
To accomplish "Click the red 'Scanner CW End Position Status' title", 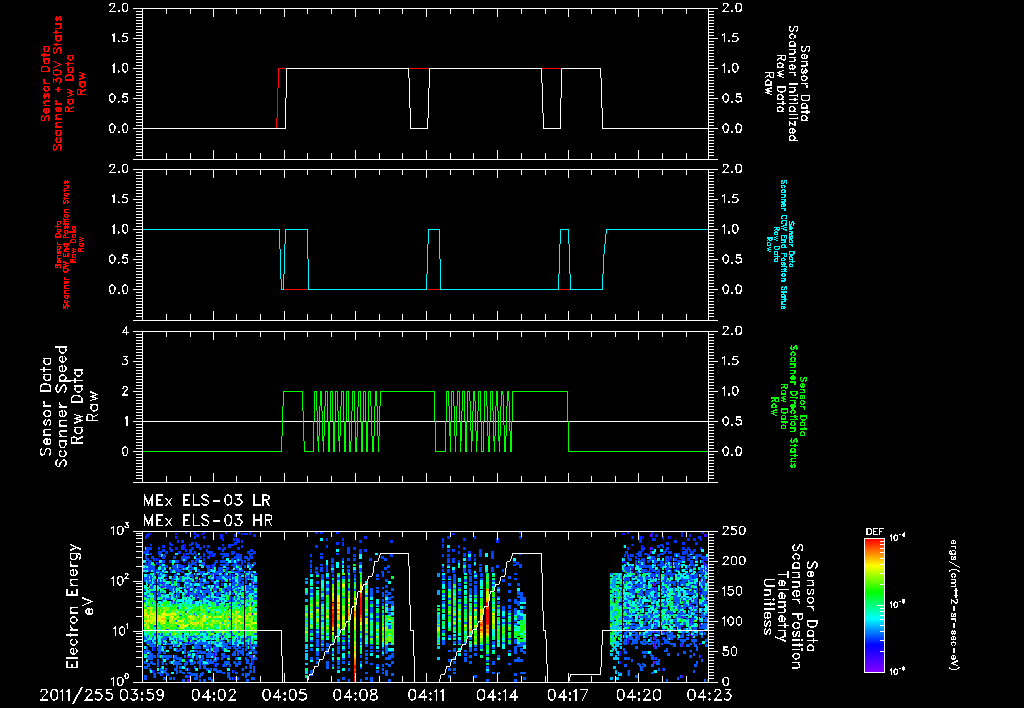I will click(x=65, y=245).
